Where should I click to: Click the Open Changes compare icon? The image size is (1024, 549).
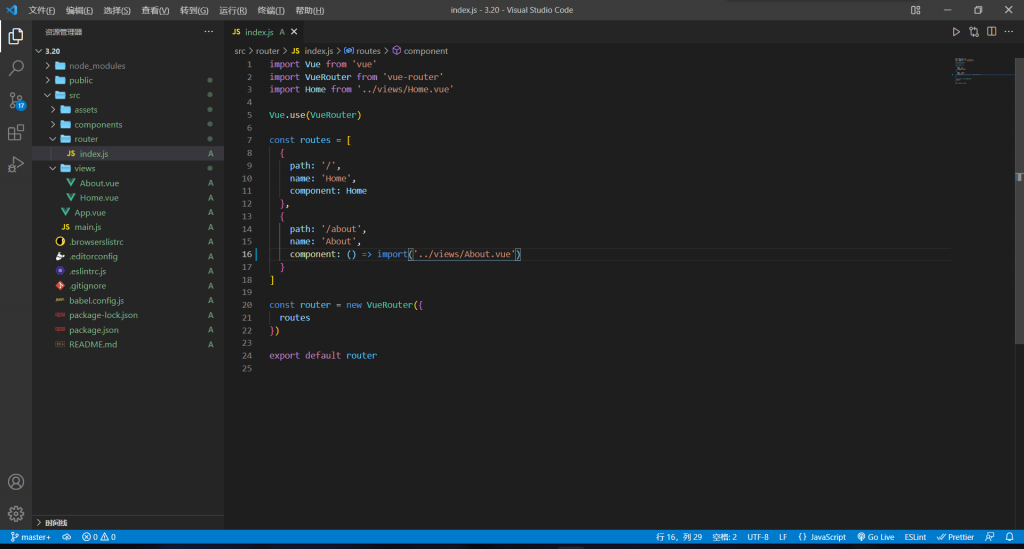973,32
